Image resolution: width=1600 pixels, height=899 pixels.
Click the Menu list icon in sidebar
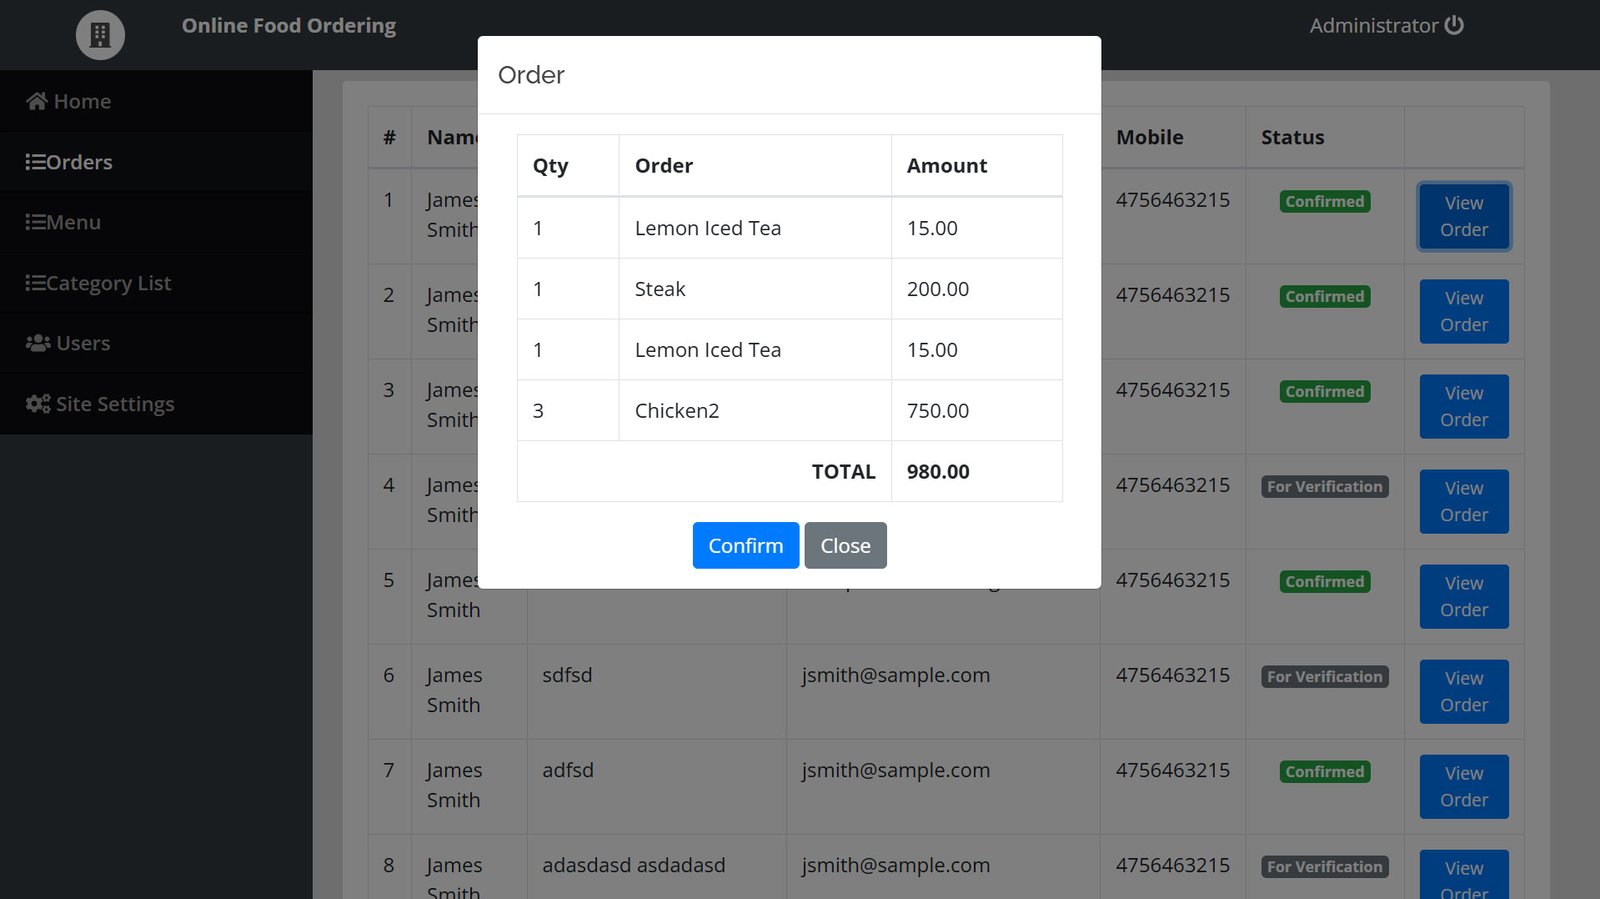[35, 222]
